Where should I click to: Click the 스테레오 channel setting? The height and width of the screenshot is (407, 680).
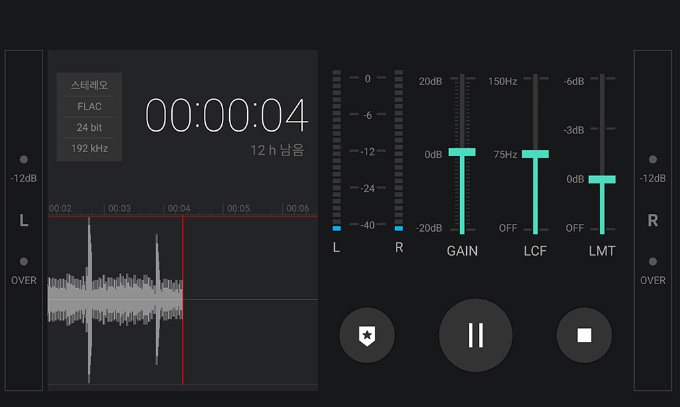tap(89, 85)
